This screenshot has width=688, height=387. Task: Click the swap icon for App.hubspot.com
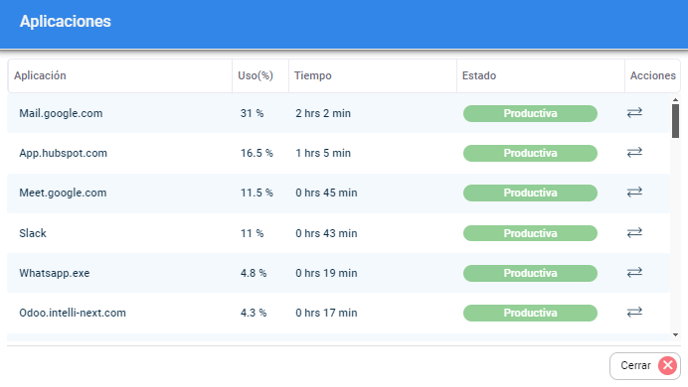634,153
